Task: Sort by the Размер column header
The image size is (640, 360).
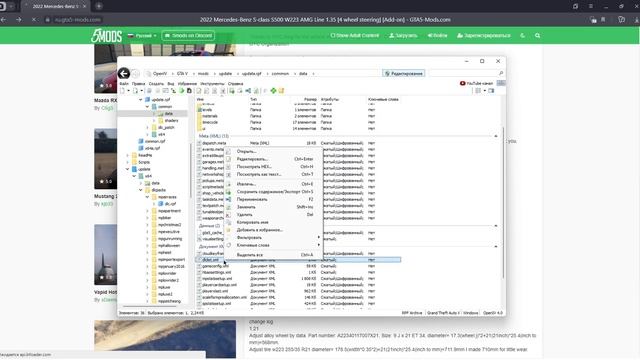Action: pos(310,99)
